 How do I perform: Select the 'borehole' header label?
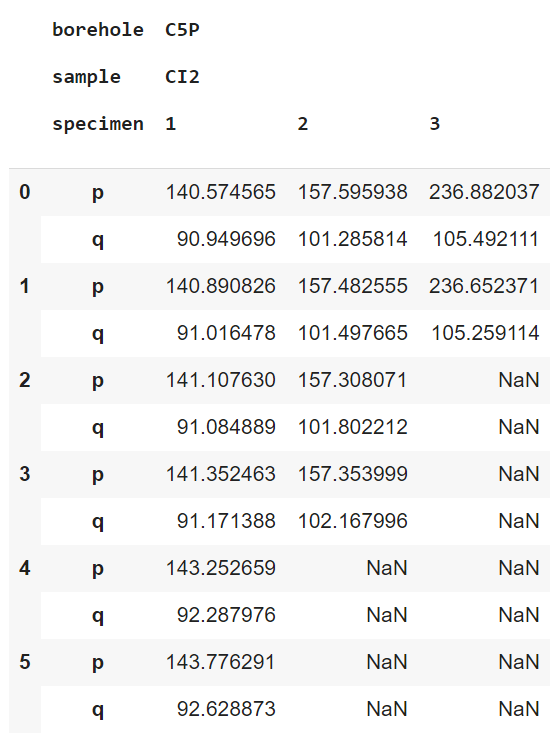point(98,30)
